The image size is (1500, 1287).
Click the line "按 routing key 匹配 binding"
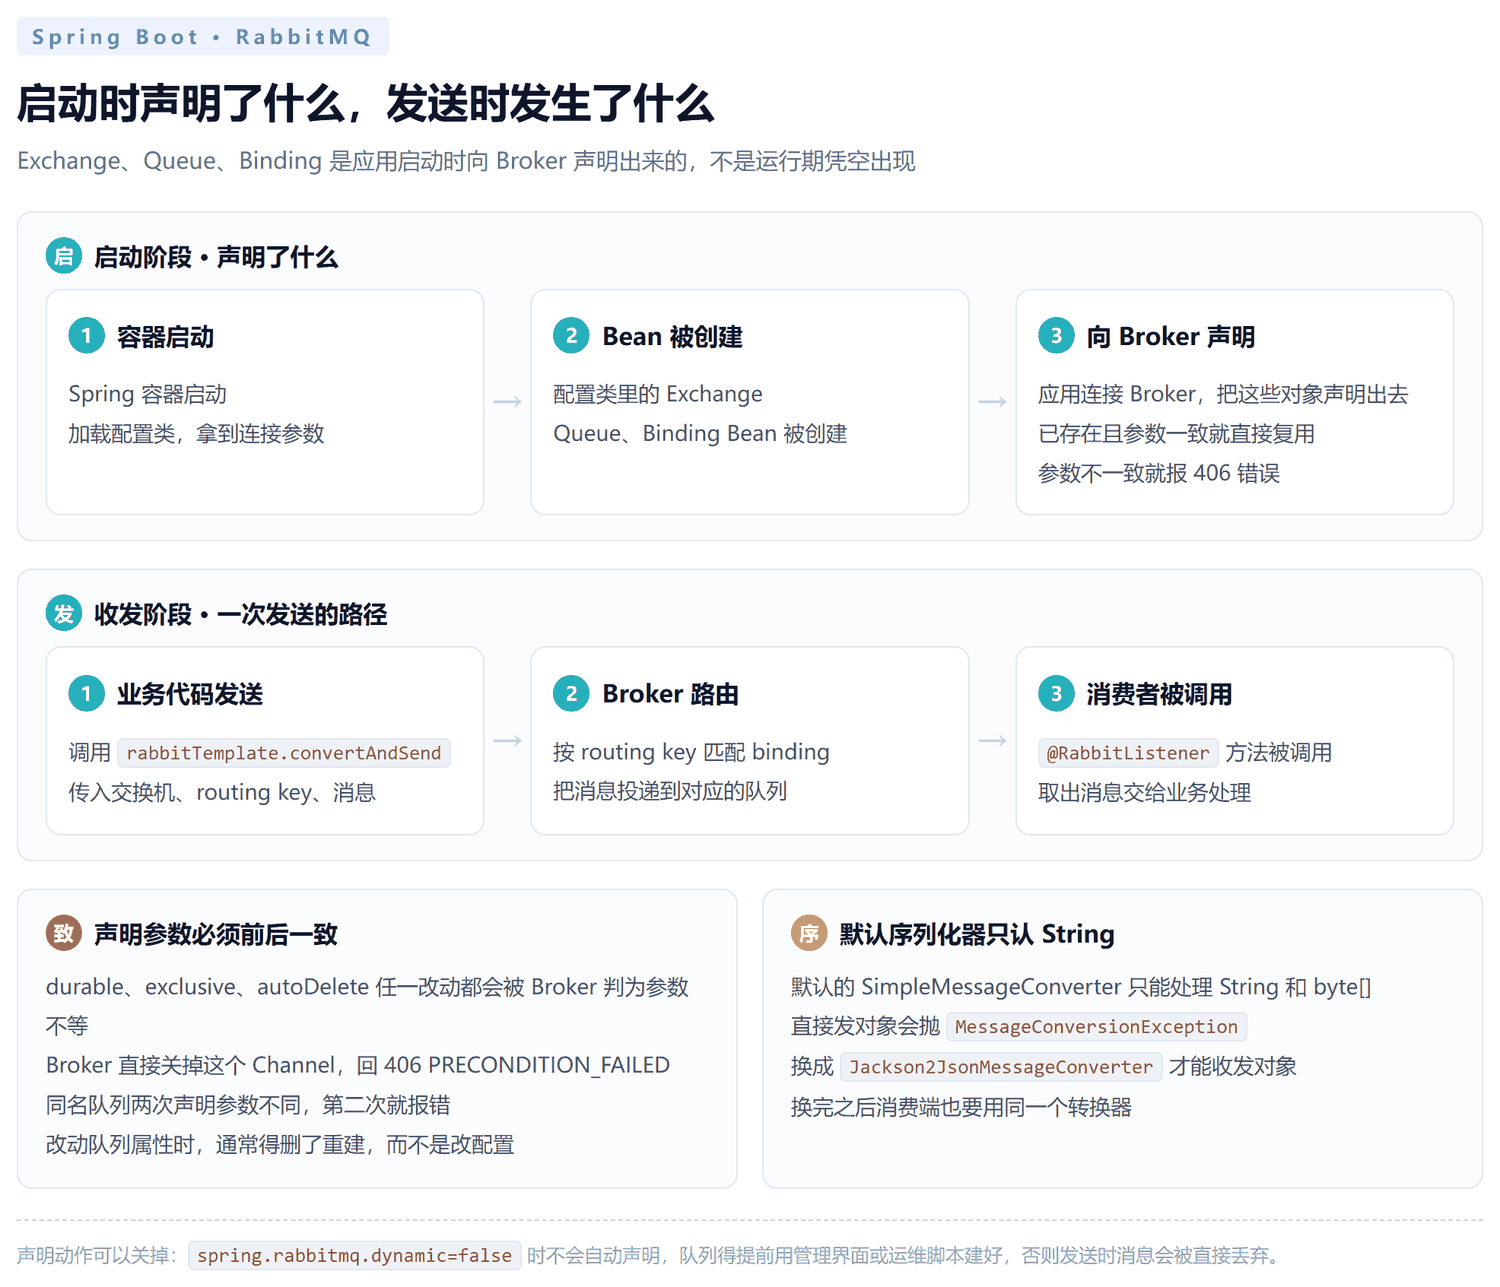click(x=691, y=752)
